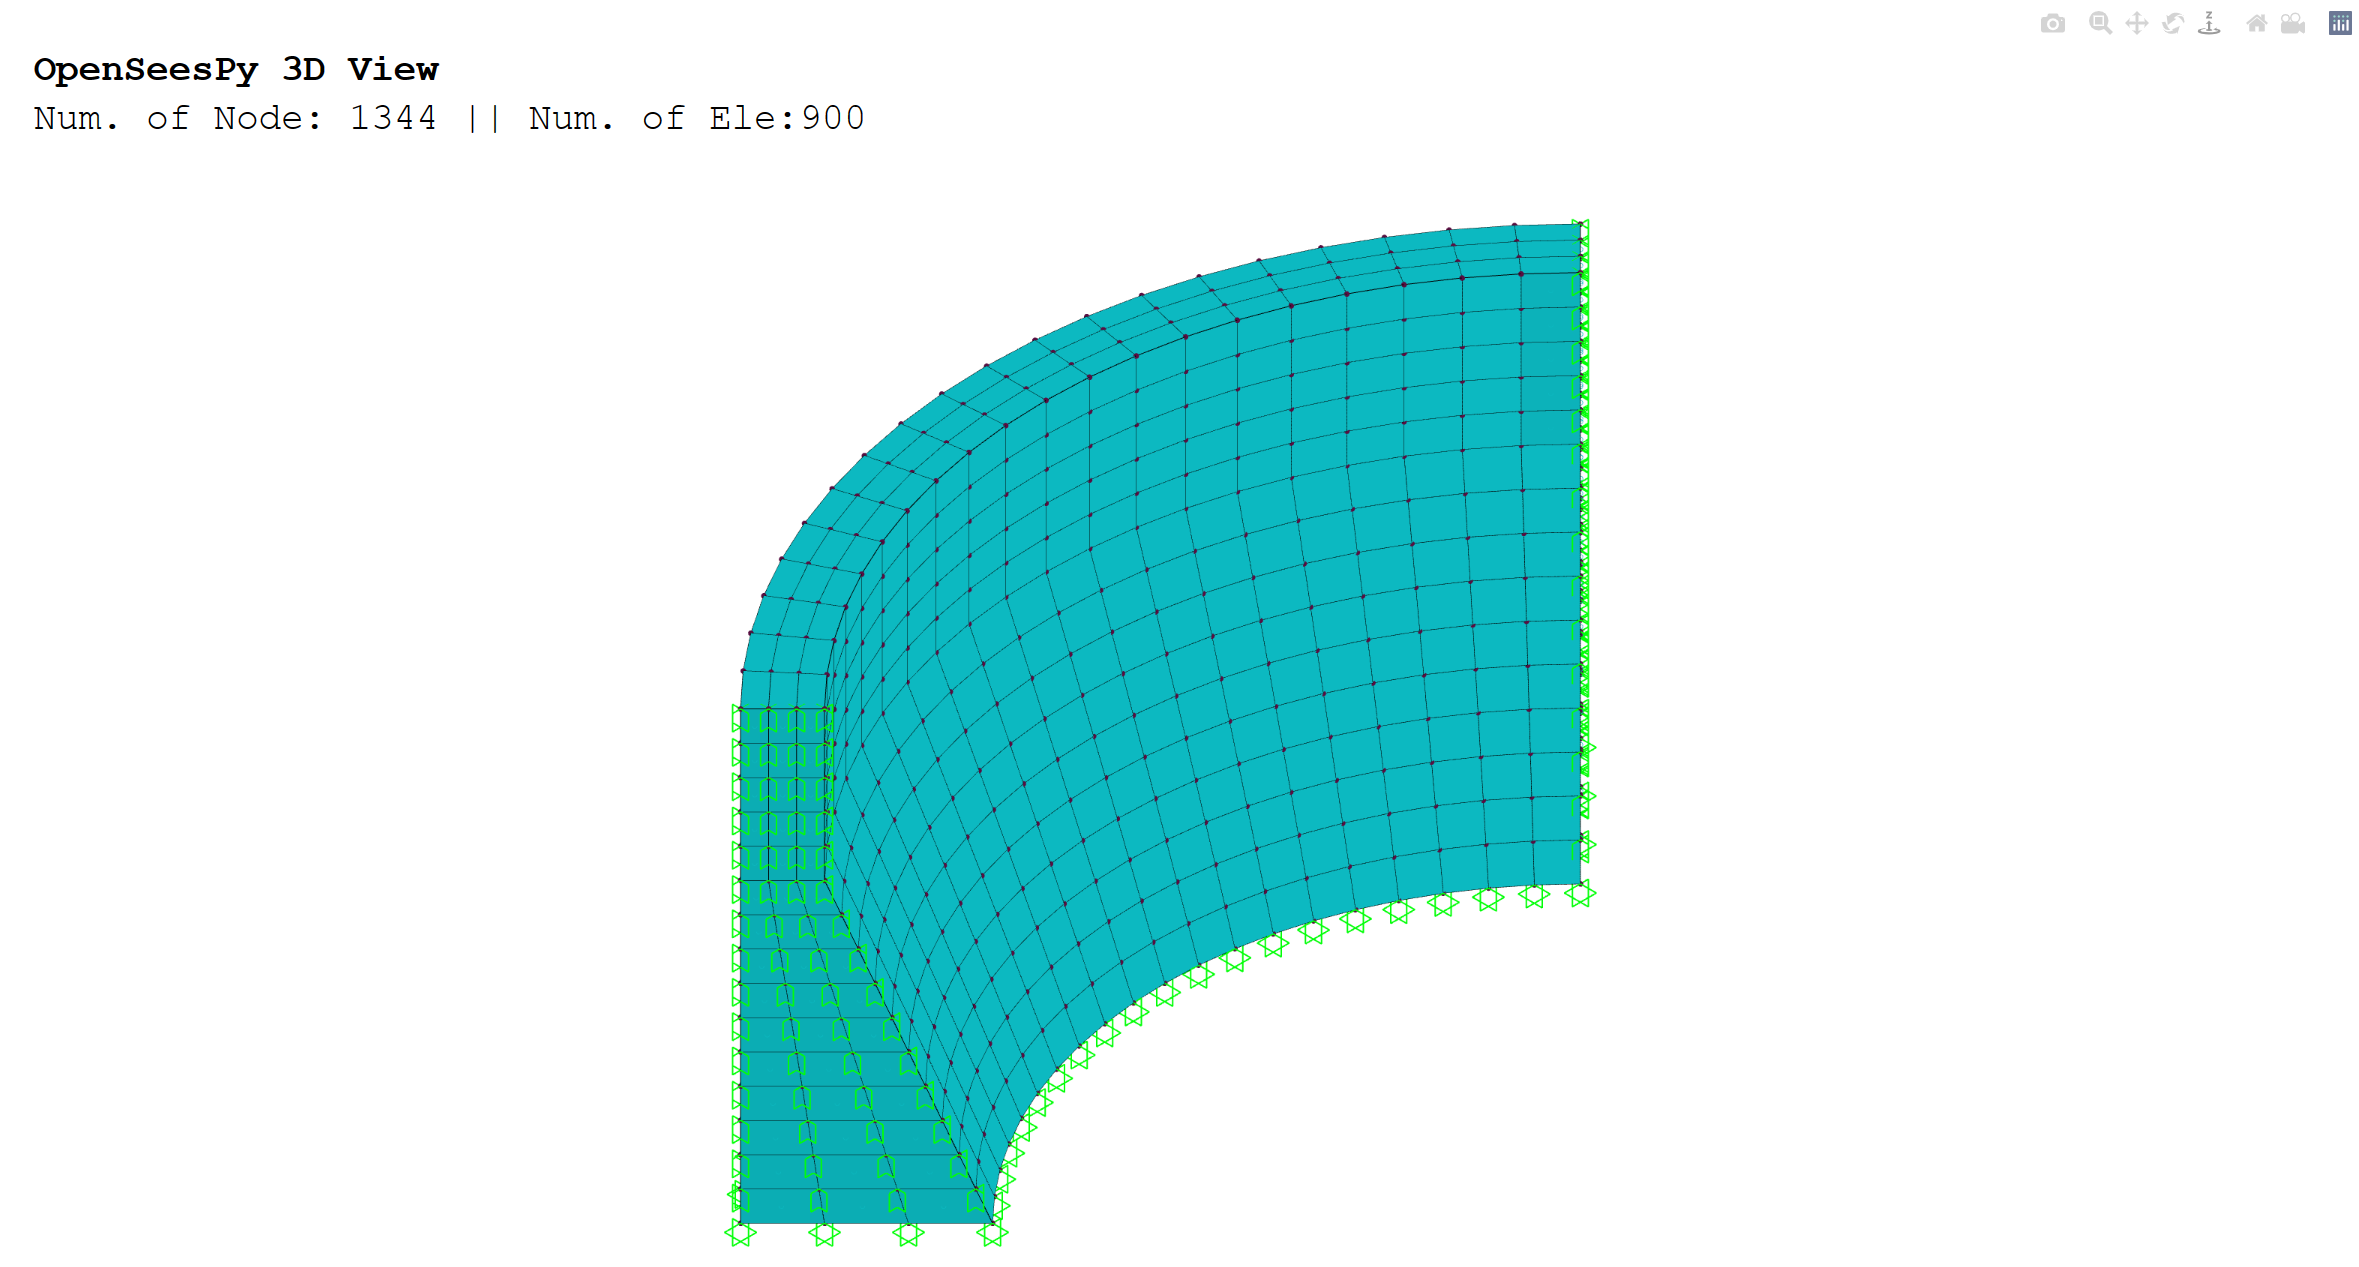Click the fourth support marker on bottom row
This screenshot has height=1267, width=2359.
991,1234
